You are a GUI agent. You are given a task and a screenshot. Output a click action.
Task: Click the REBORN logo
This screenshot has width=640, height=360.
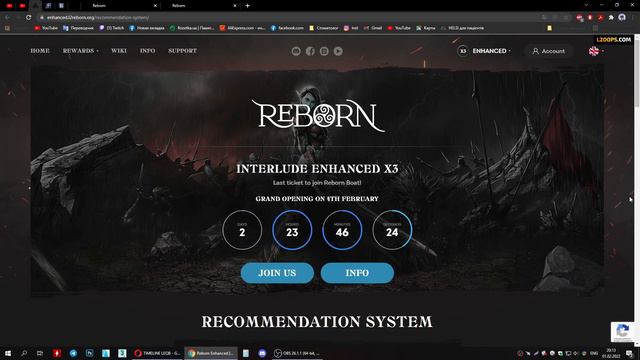(x=318, y=116)
